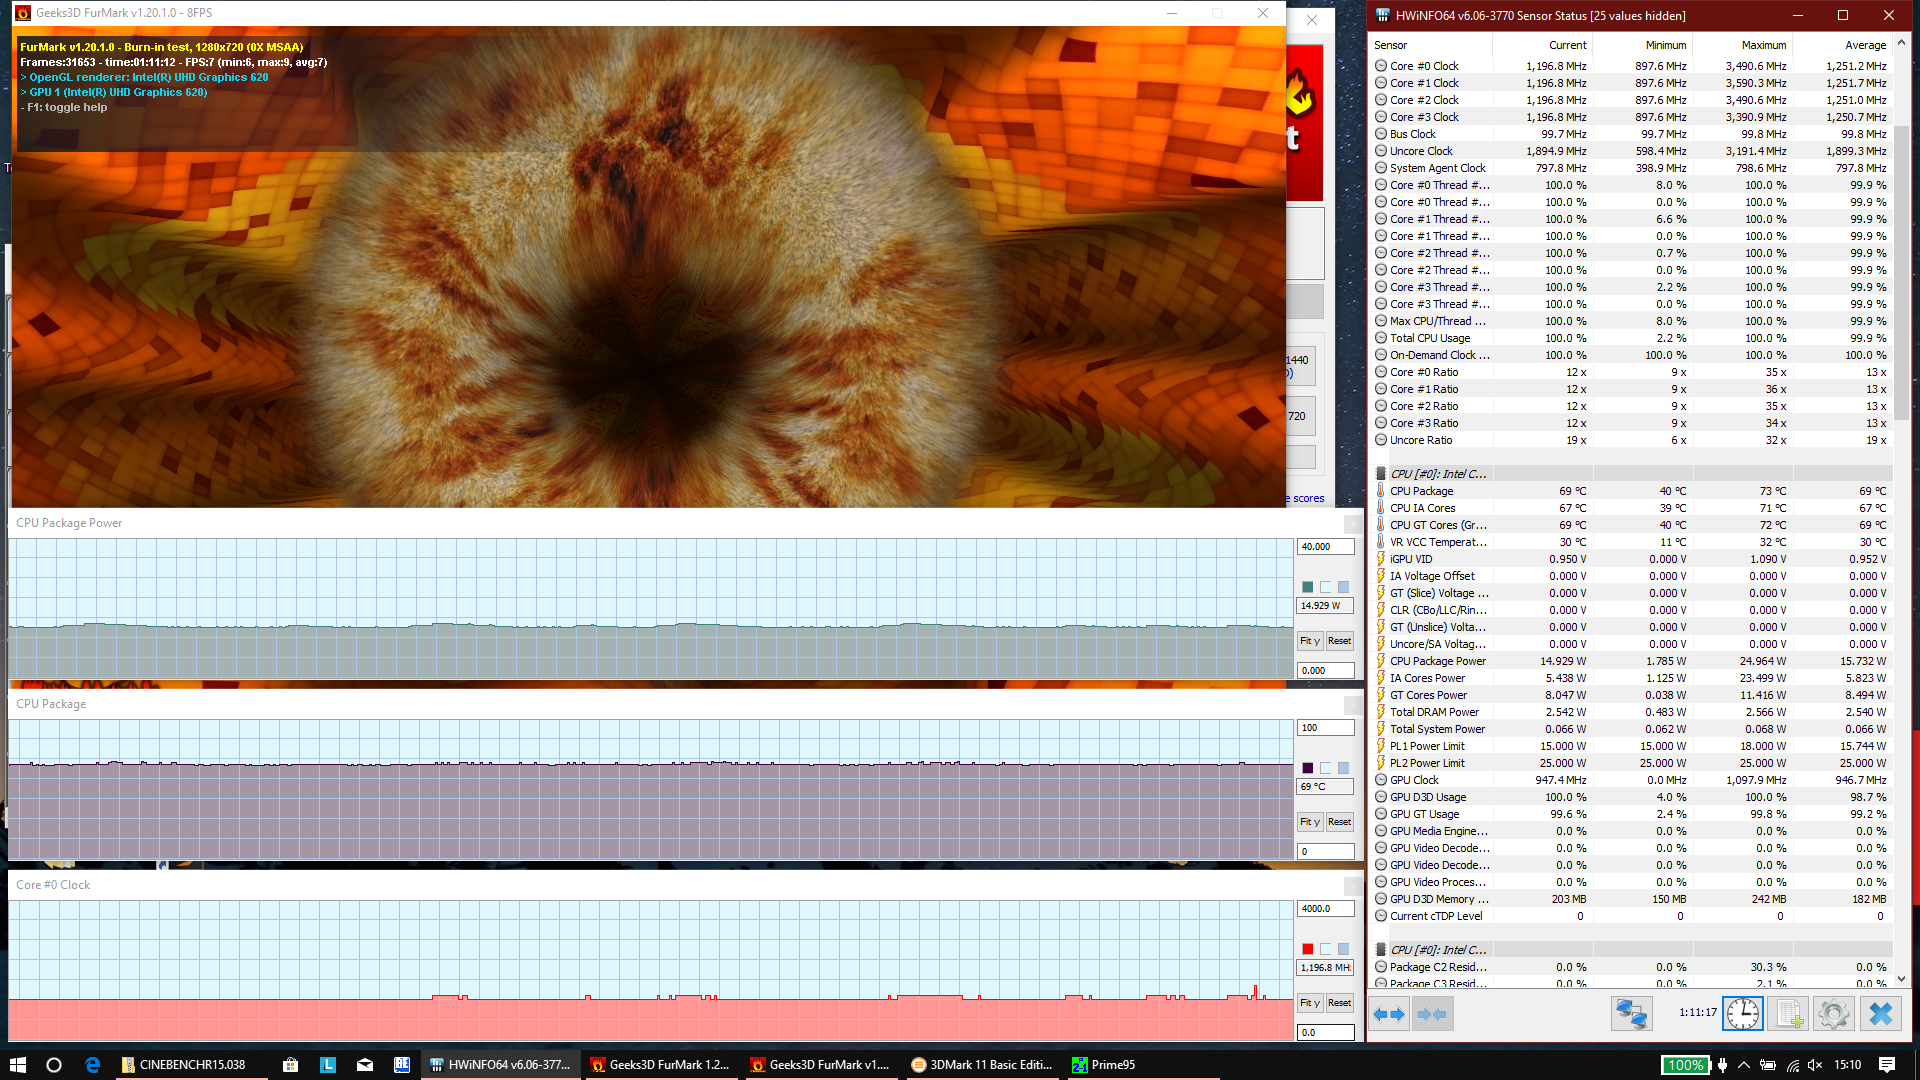Toggle light box in Core #0 Clock graph

click(1326, 949)
